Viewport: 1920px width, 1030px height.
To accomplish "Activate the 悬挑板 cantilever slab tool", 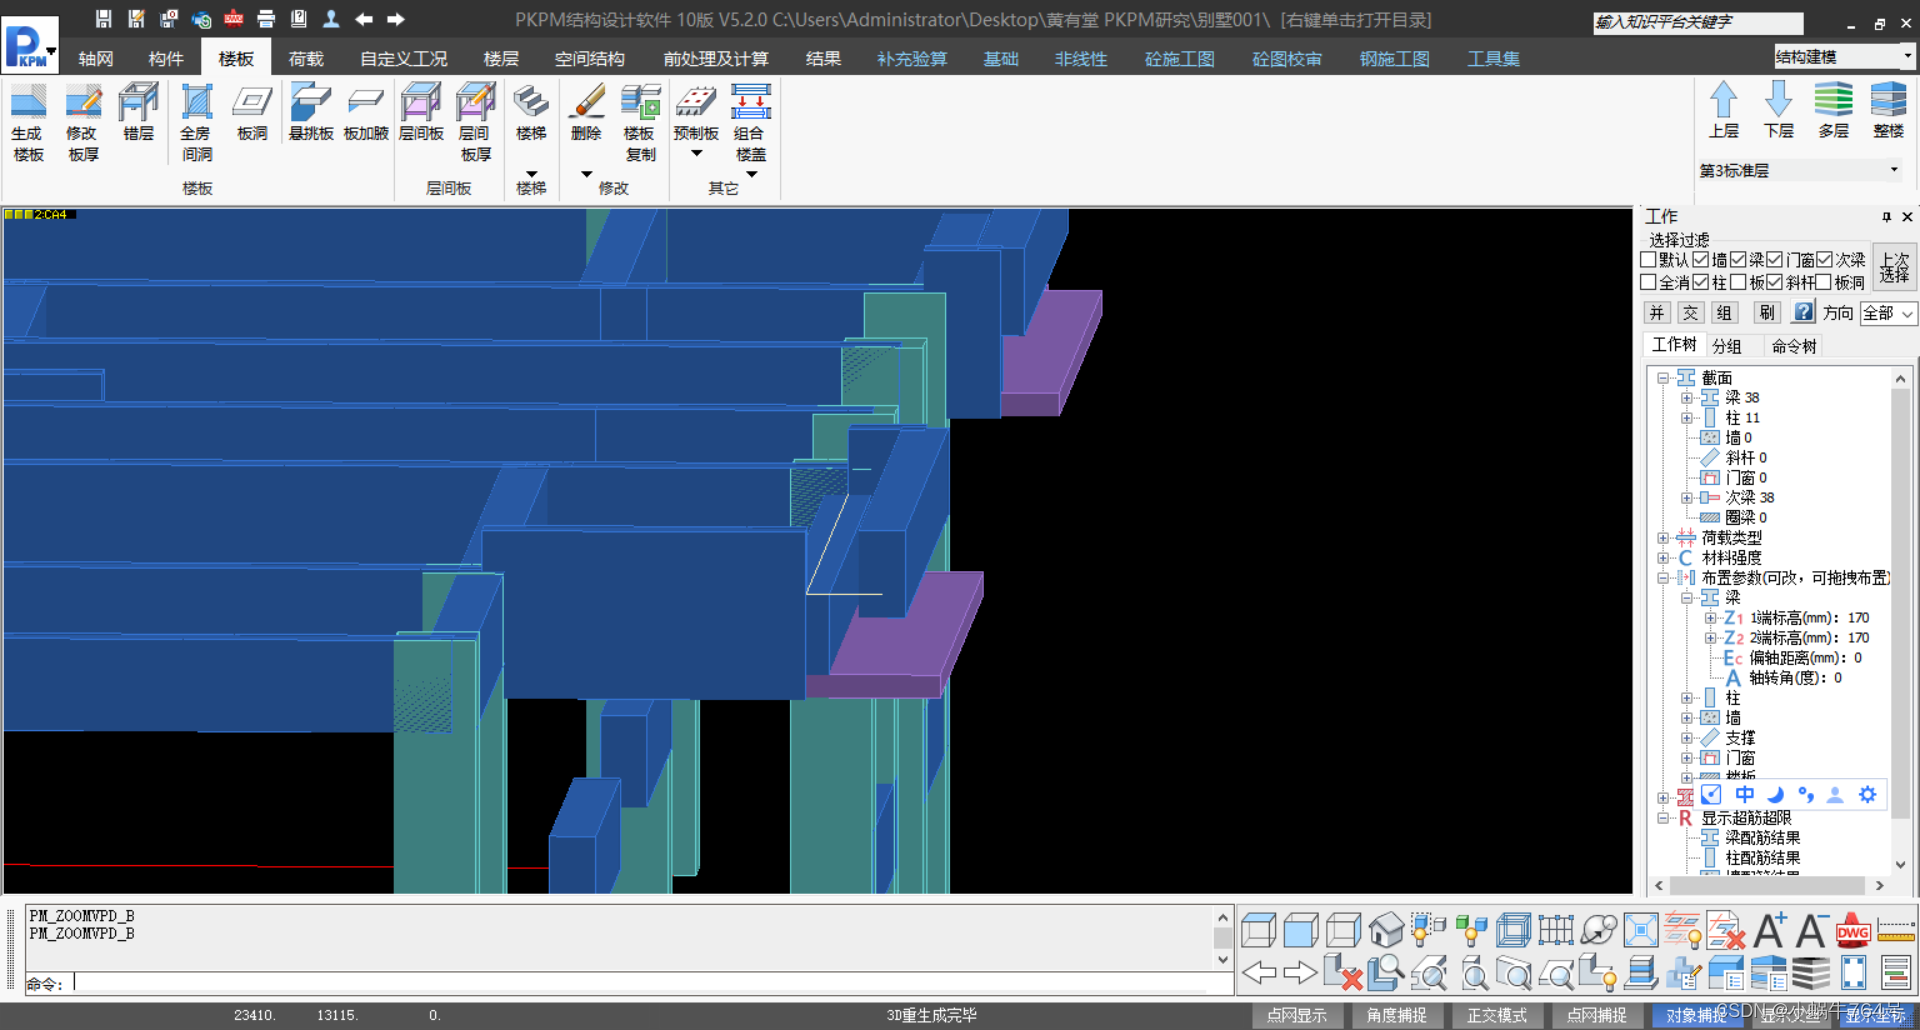I will (310, 113).
